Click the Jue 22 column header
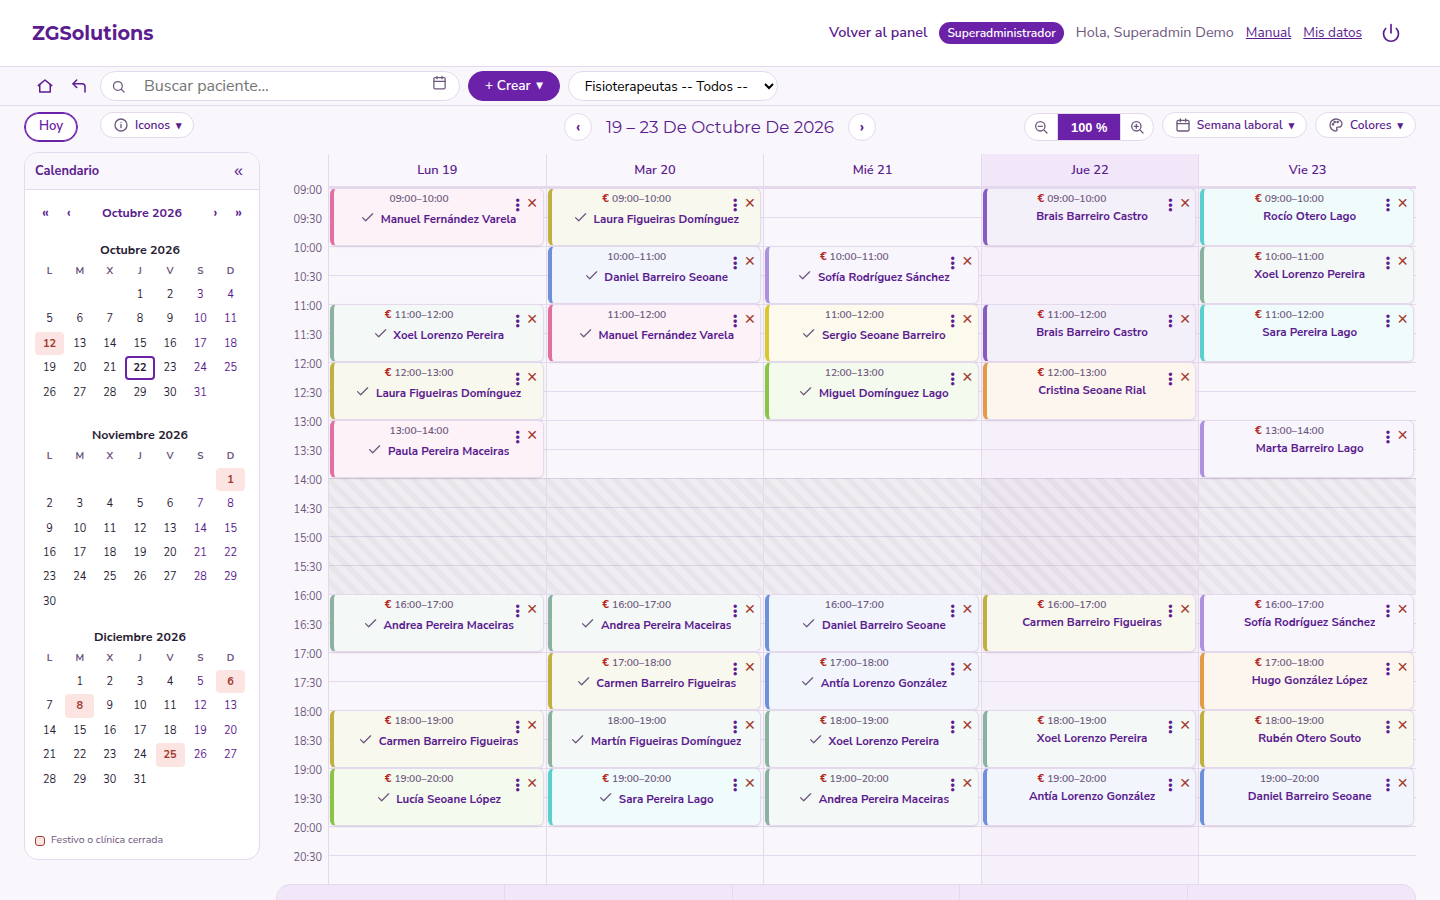The height and width of the screenshot is (900, 1440). click(1089, 170)
